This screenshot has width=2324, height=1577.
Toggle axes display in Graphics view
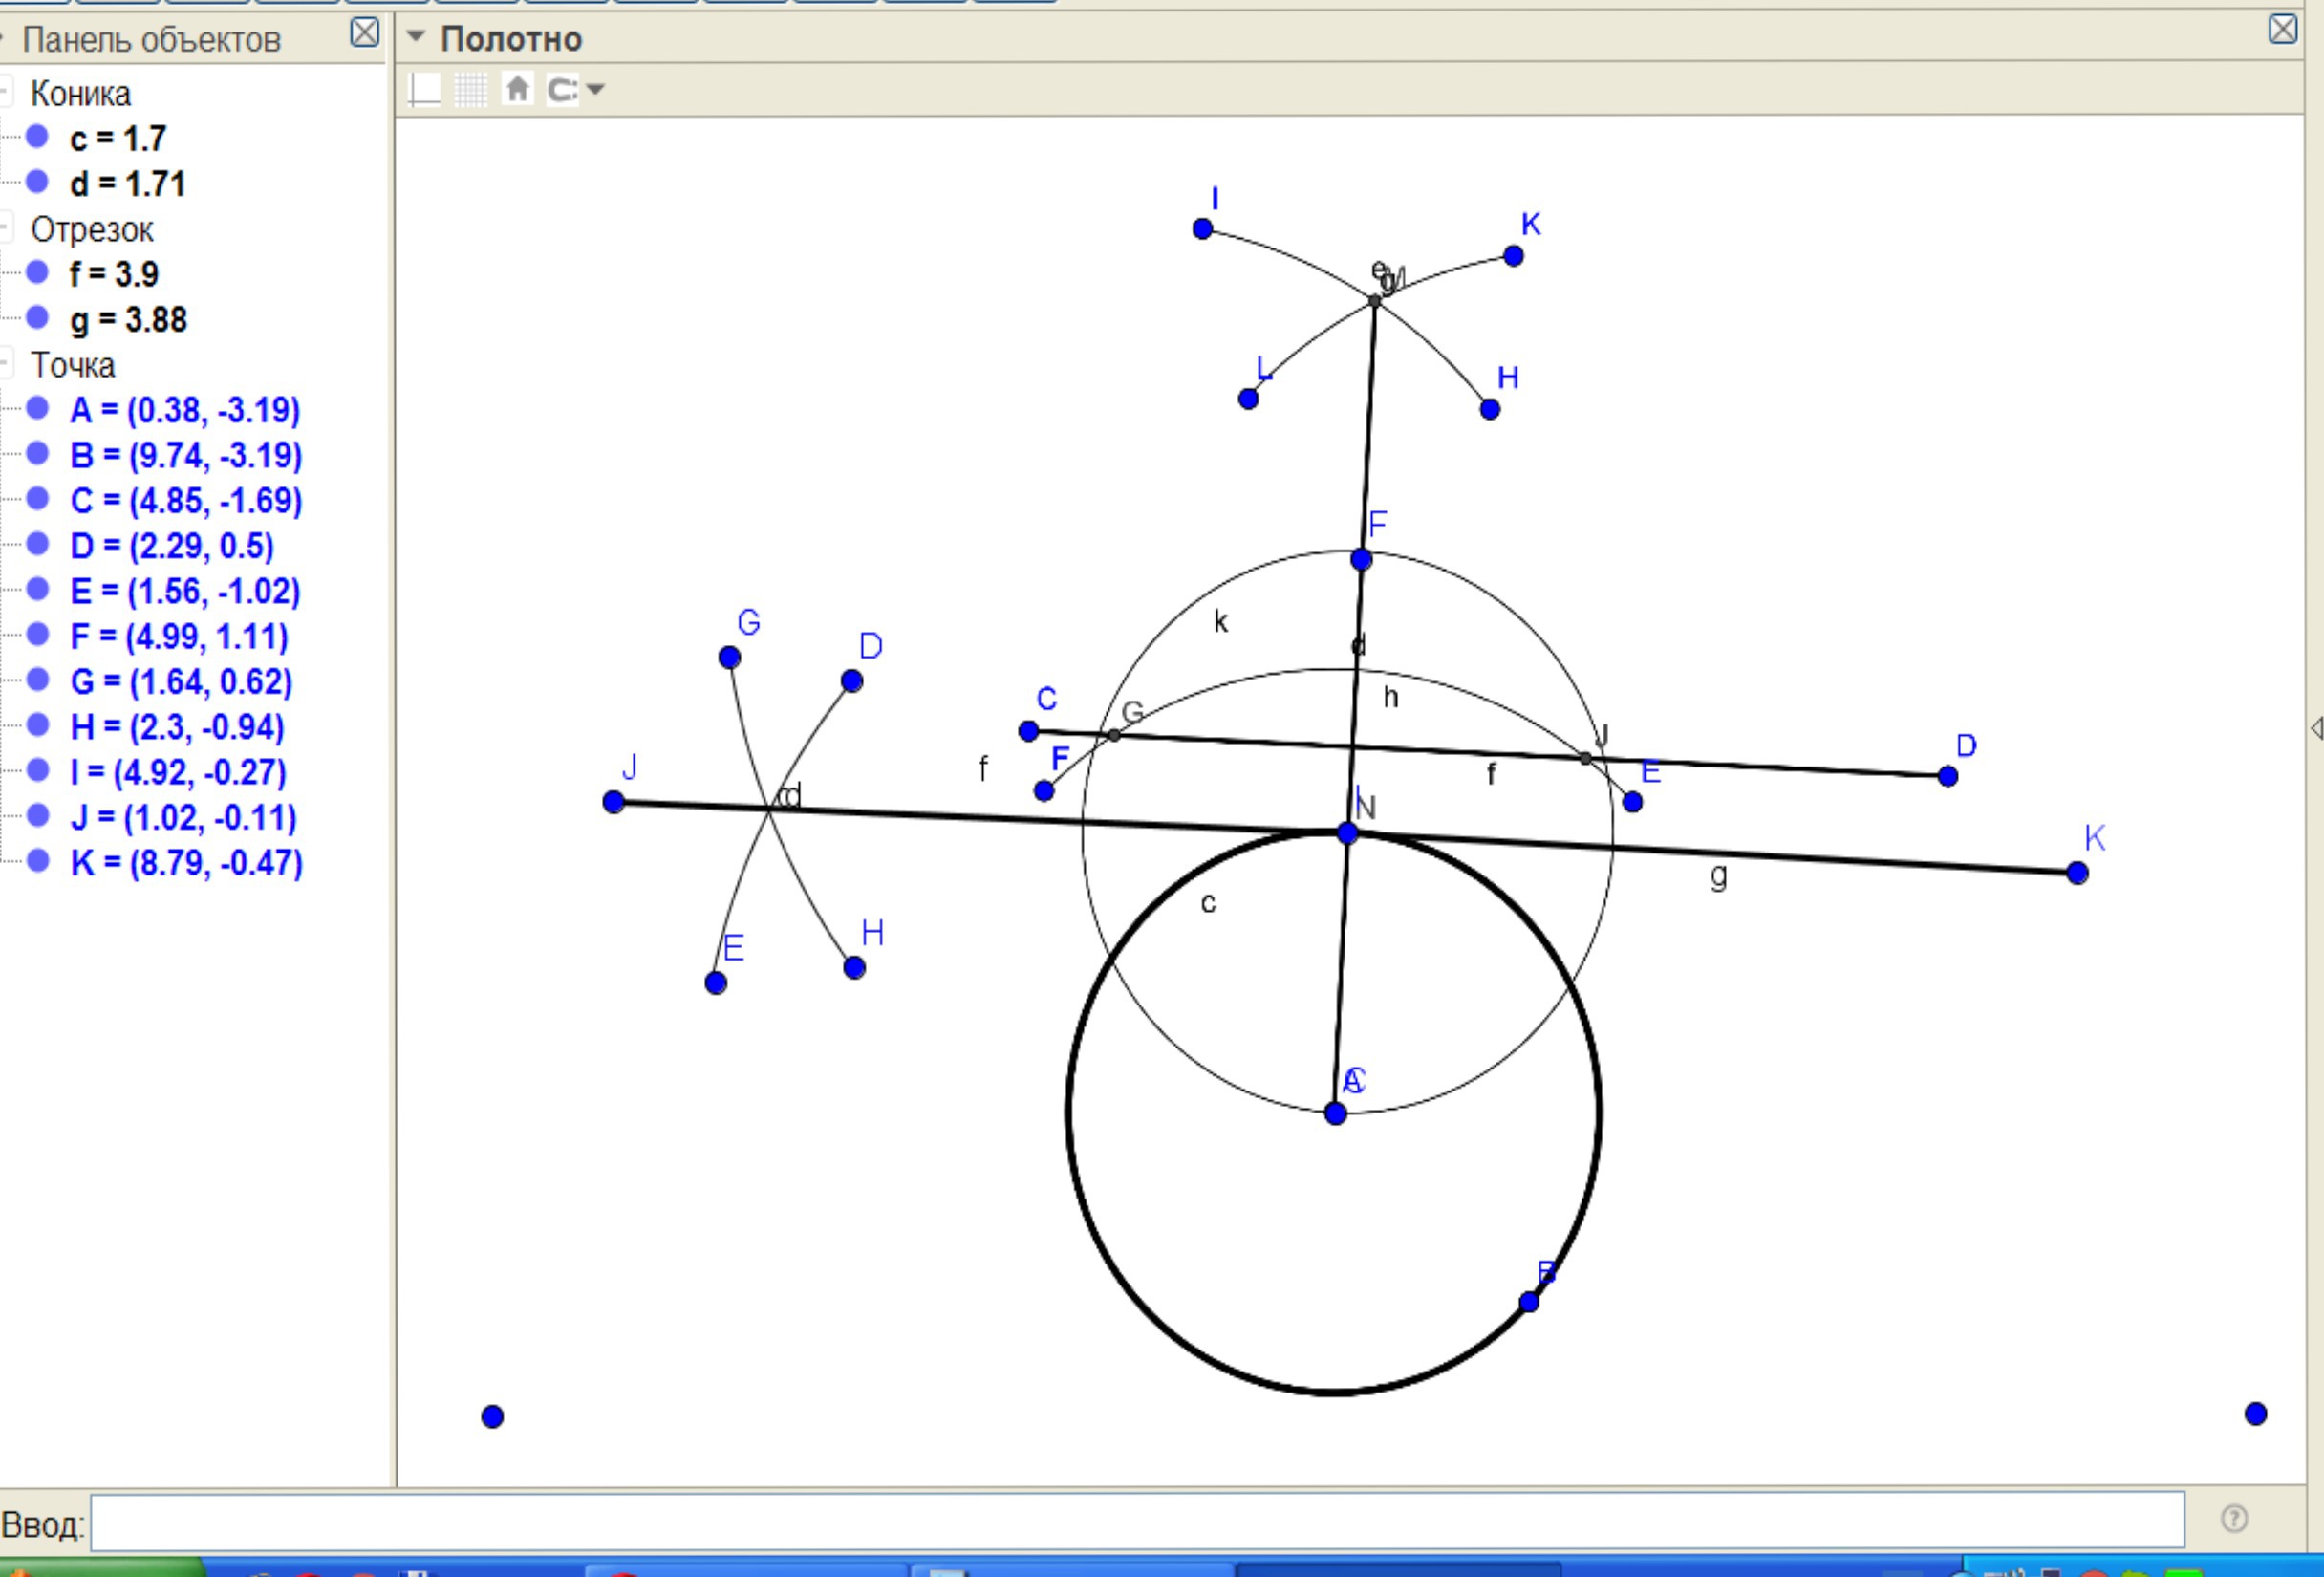(424, 90)
